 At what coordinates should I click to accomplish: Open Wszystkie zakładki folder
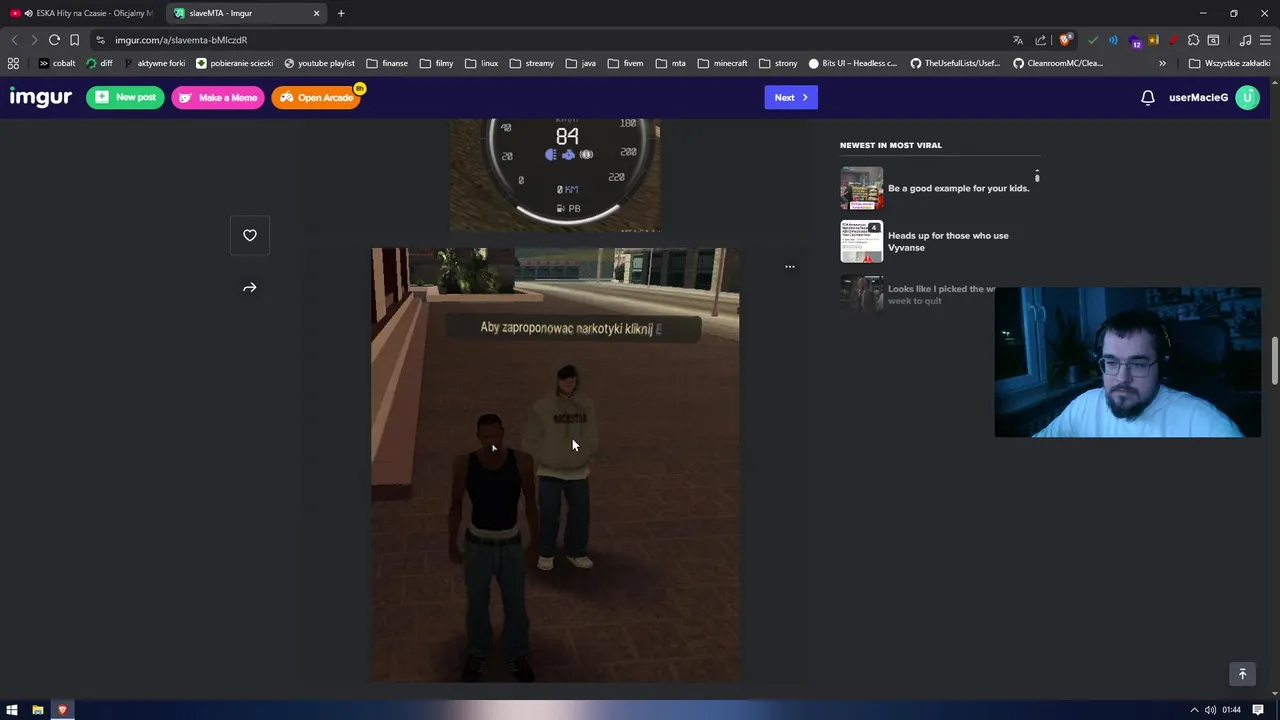tap(1229, 63)
